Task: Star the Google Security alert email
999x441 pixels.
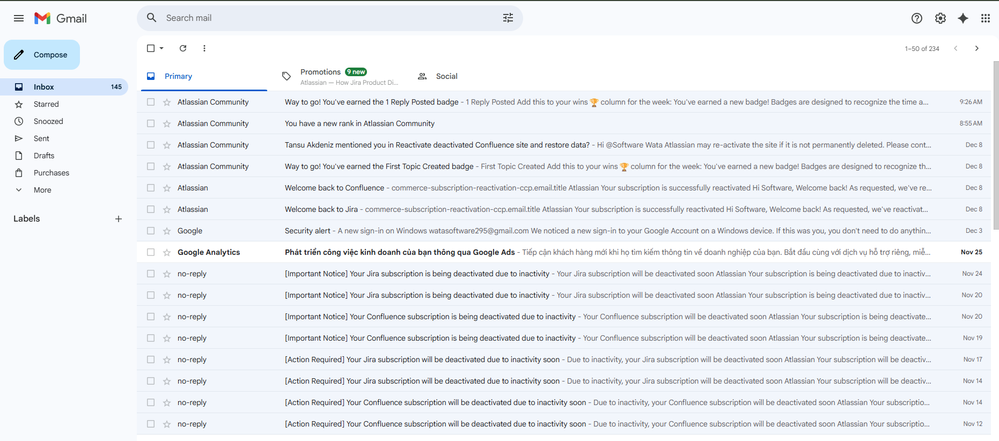Action: click(167, 231)
